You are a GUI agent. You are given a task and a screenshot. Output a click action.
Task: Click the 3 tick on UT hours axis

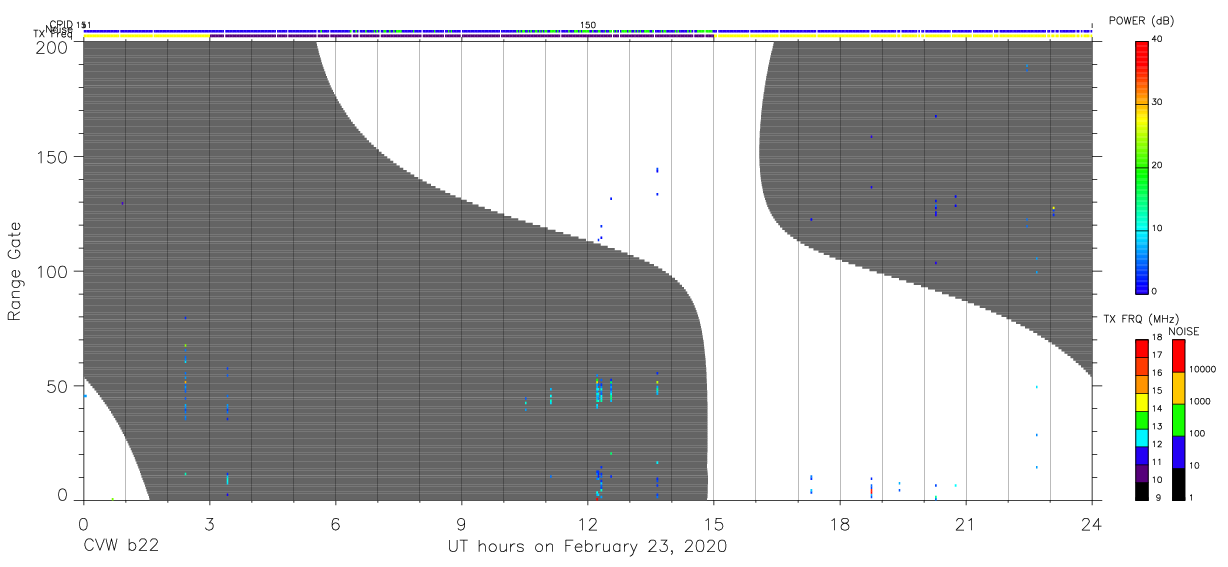[x=209, y=523]
